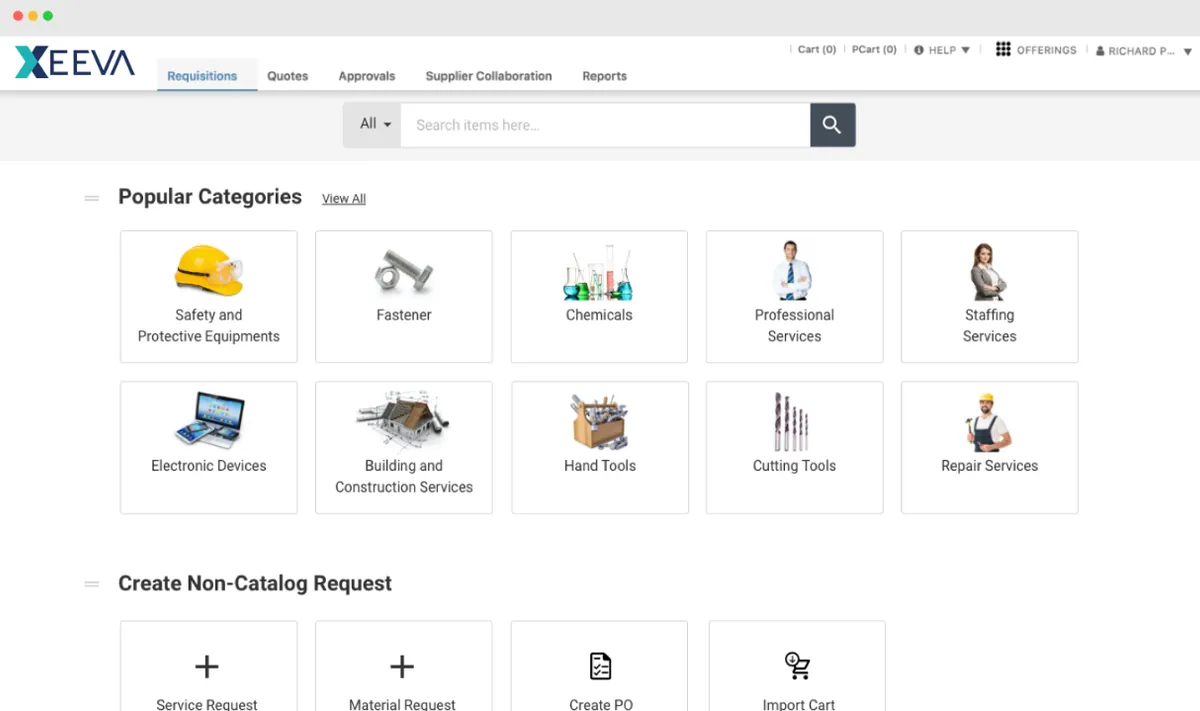
Task: Click the Create Non-Catalog Request heading
Action: coord(255,584)
